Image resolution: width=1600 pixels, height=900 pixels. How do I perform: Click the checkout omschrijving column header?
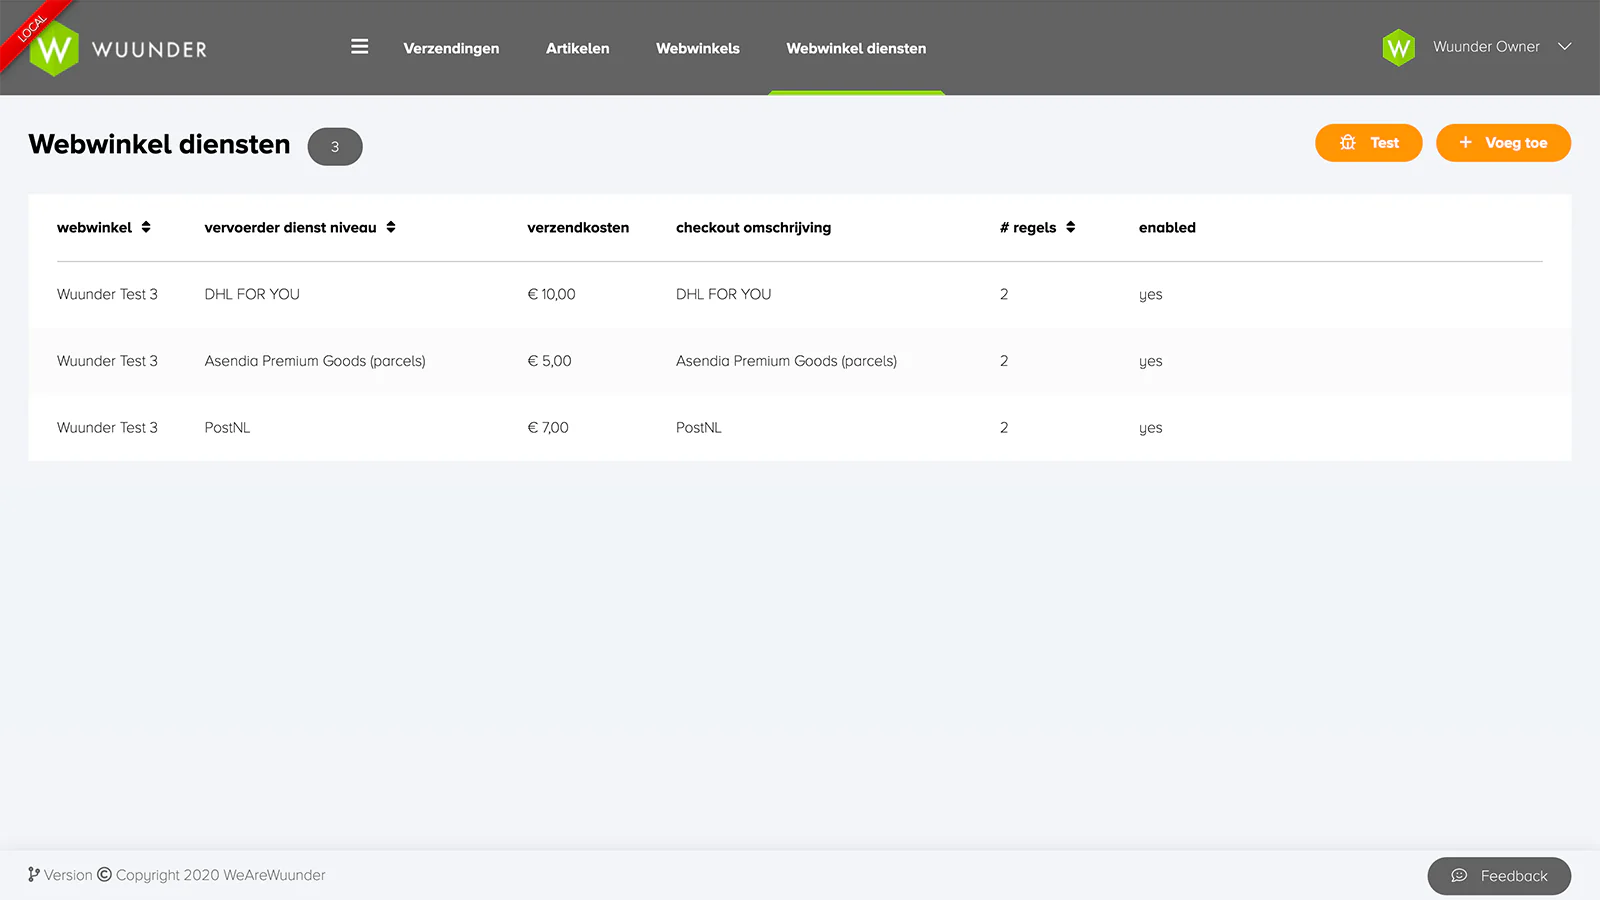click(x=753, y=228)
